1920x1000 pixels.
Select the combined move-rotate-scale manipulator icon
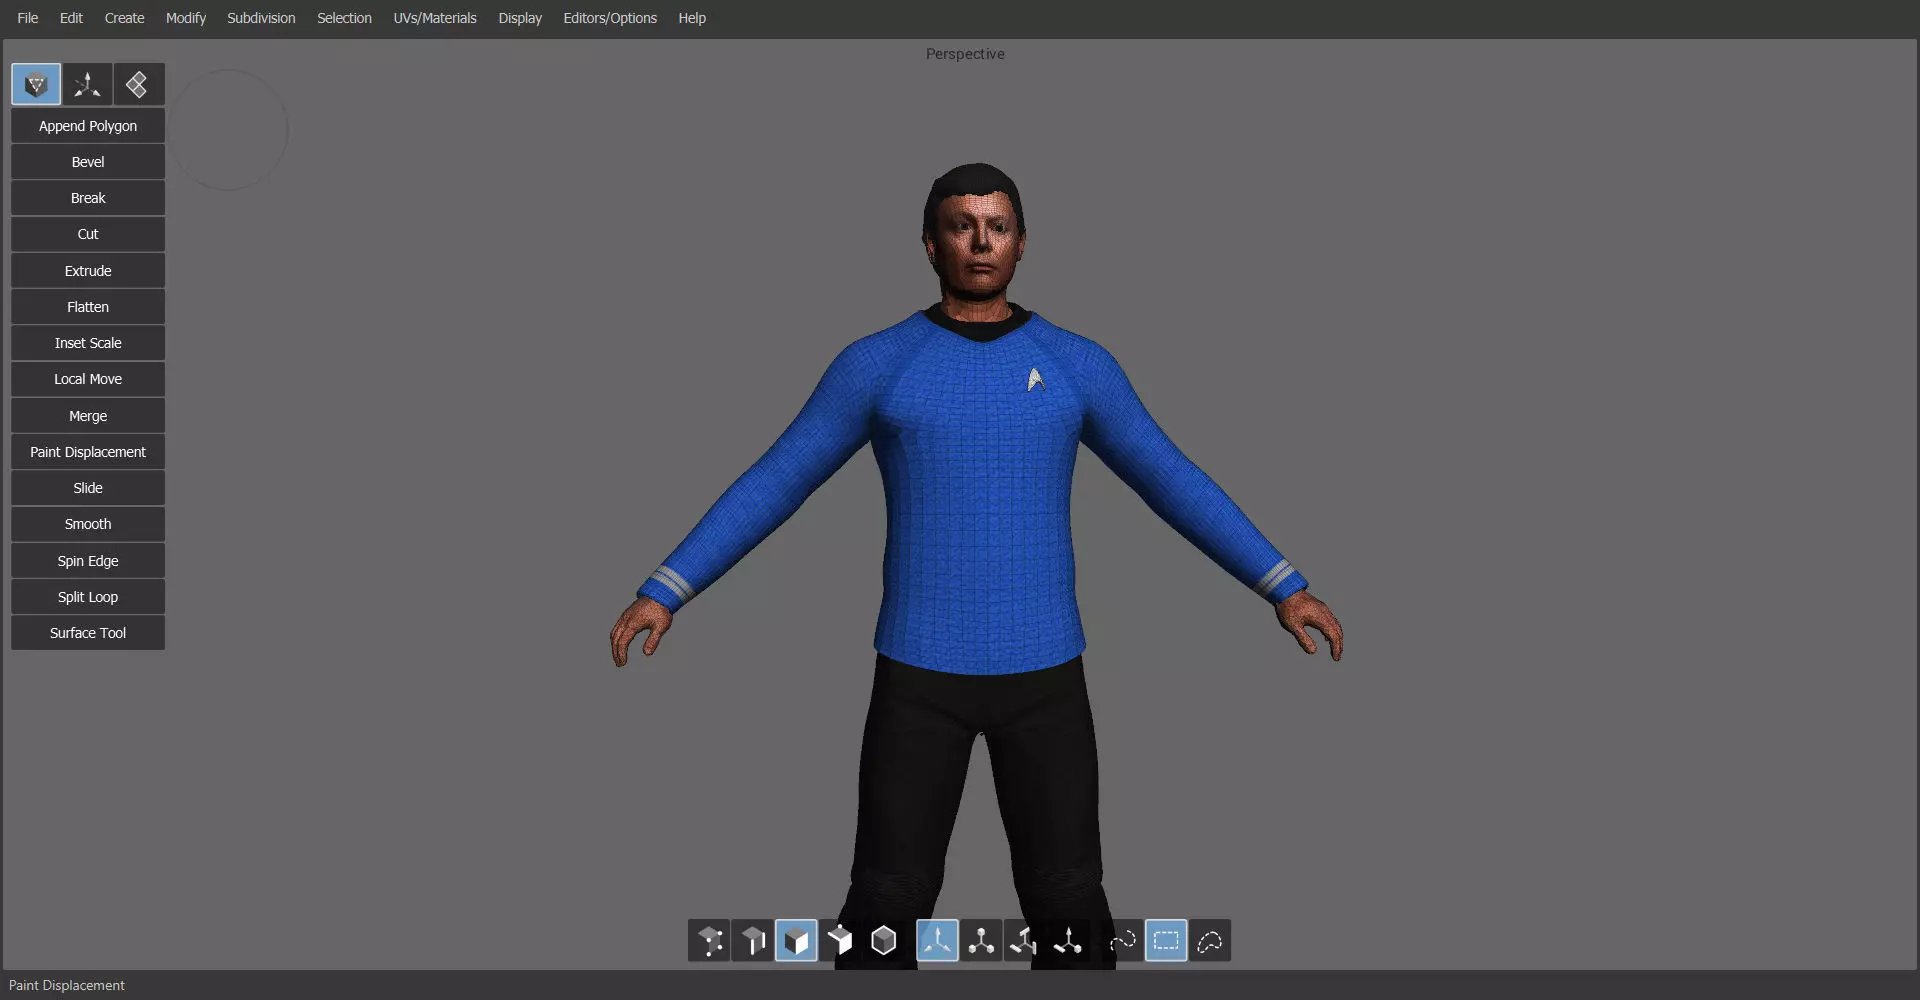1068,941
